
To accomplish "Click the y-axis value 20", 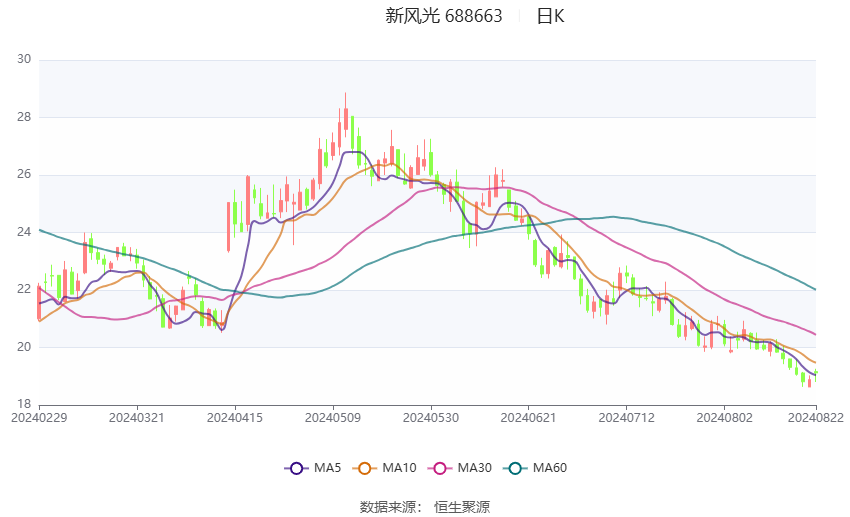I will (24, 347).
